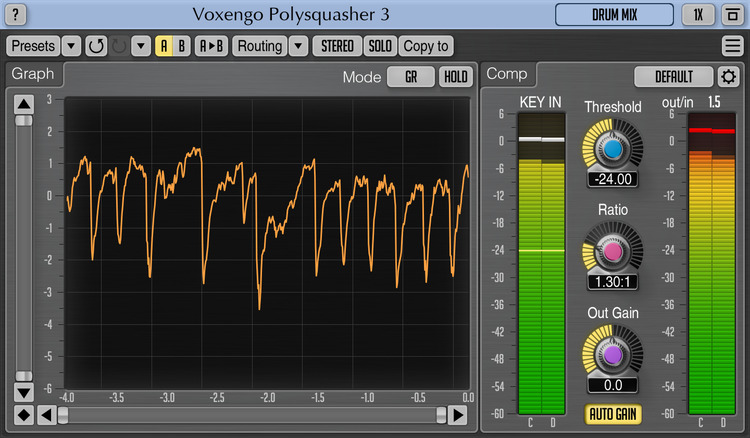The width and height of the screenshot is (750, 438).
Task: Click the undo arrow icon
Action: (96, 46)
